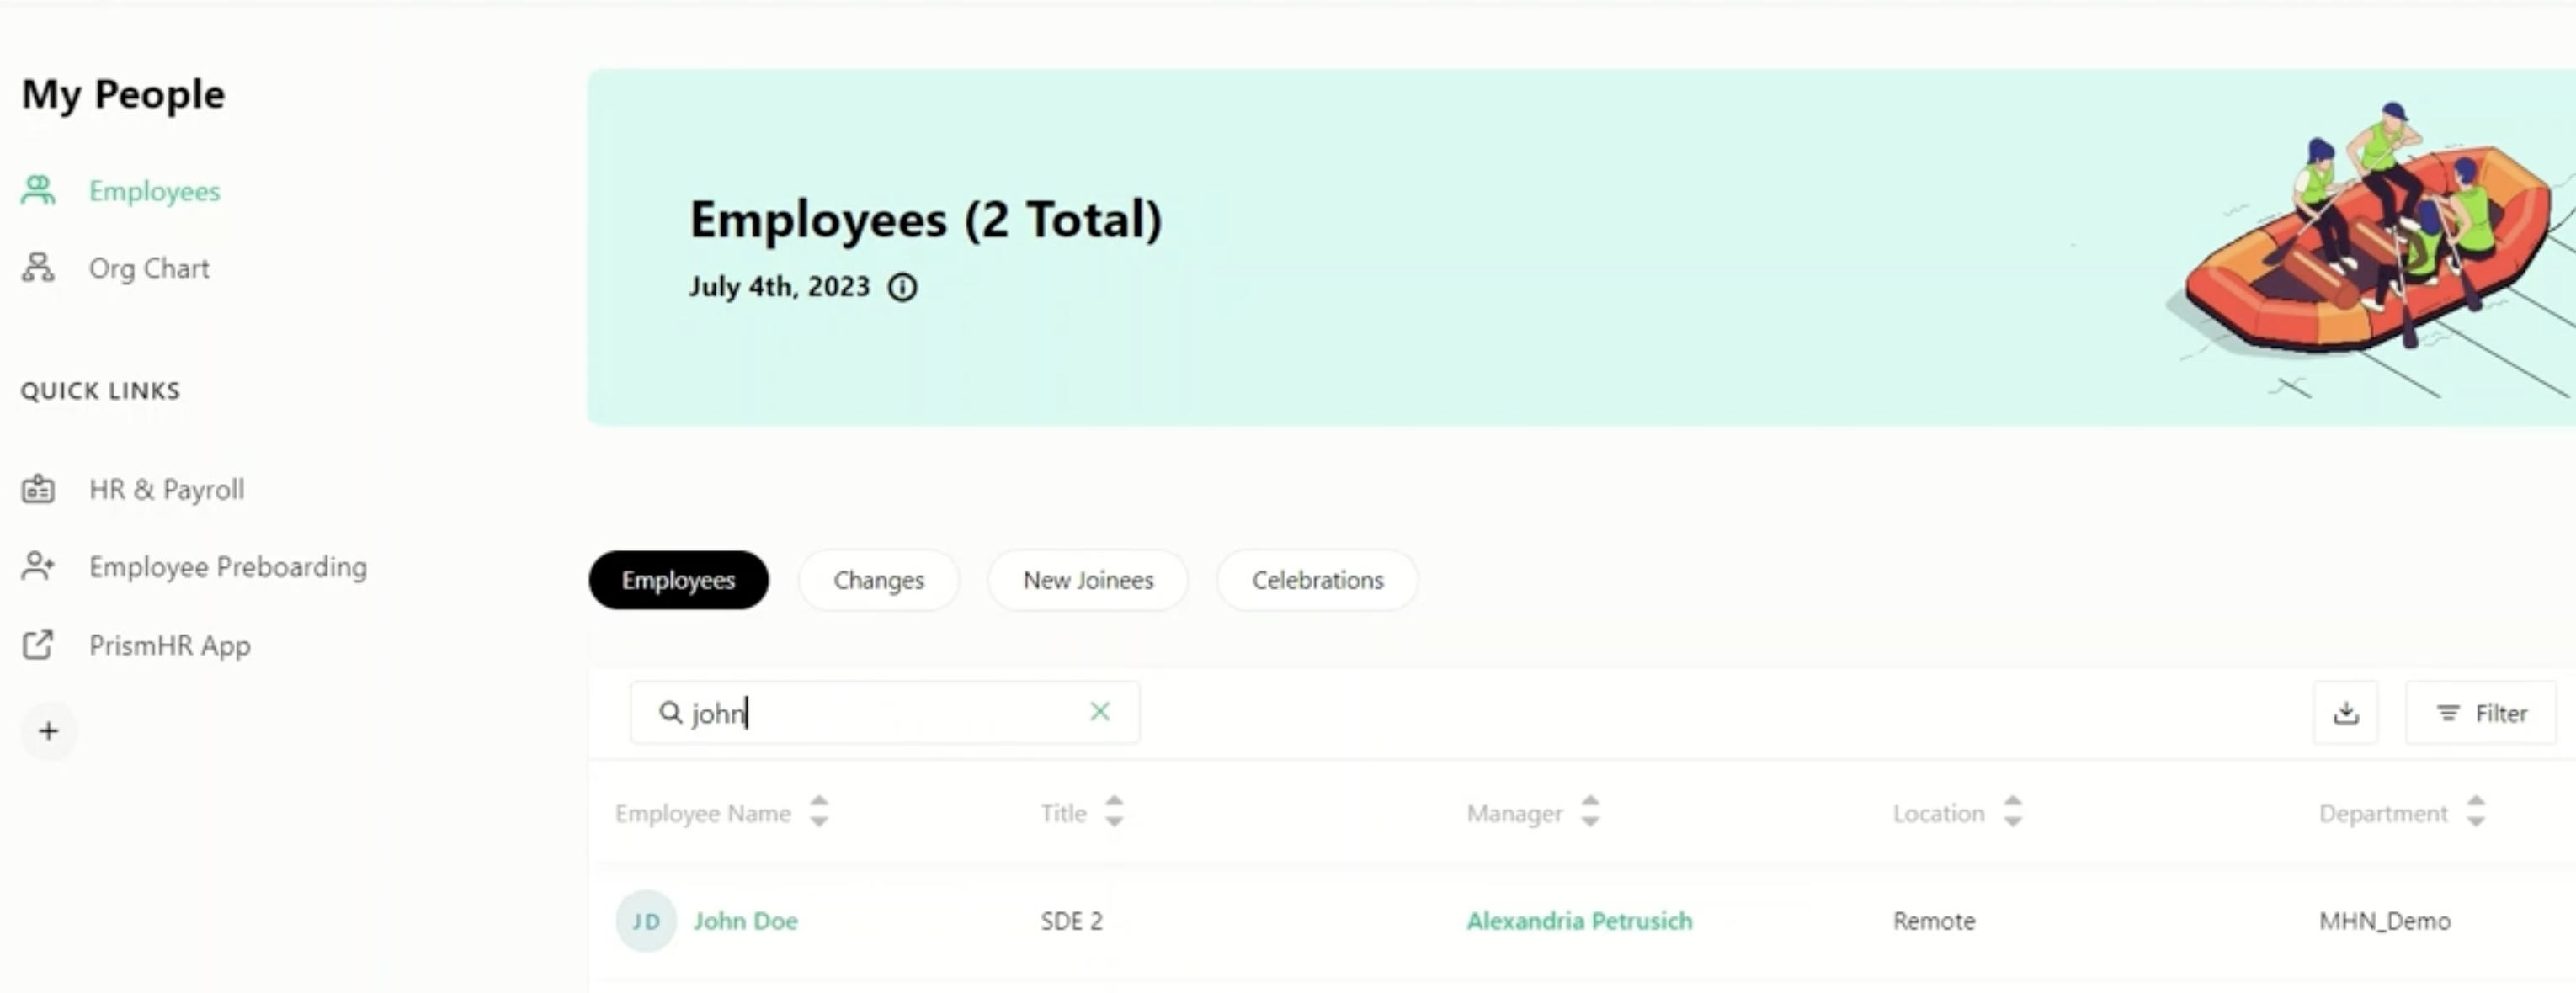Click the PrismHR App external-link icon

pos(38,645)
